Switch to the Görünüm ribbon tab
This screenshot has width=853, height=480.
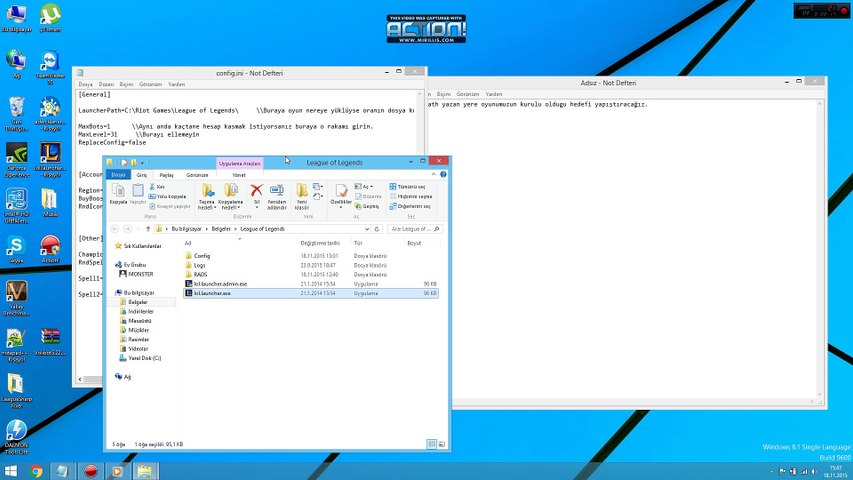(197, 175)
